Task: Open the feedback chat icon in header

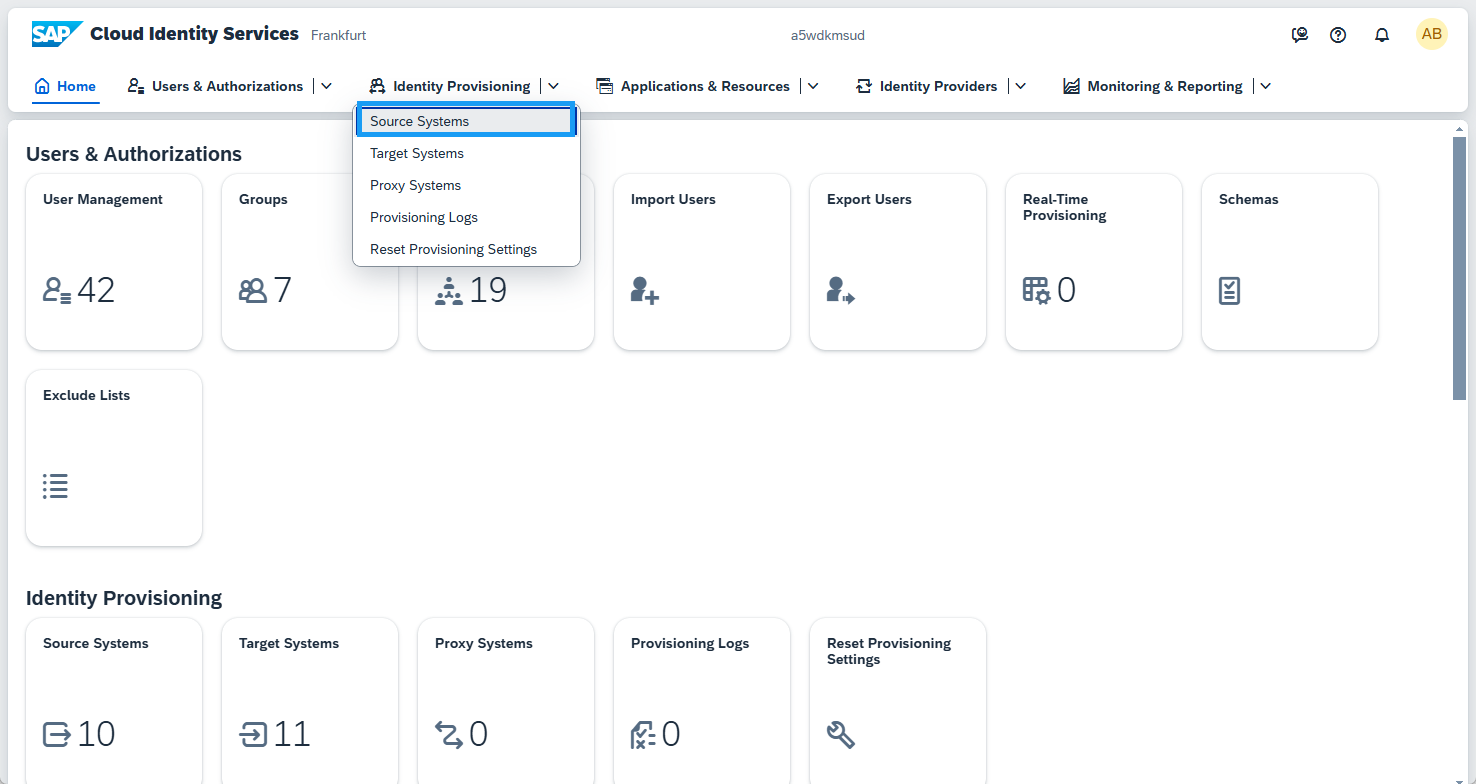Action: tap(1300, 35)
